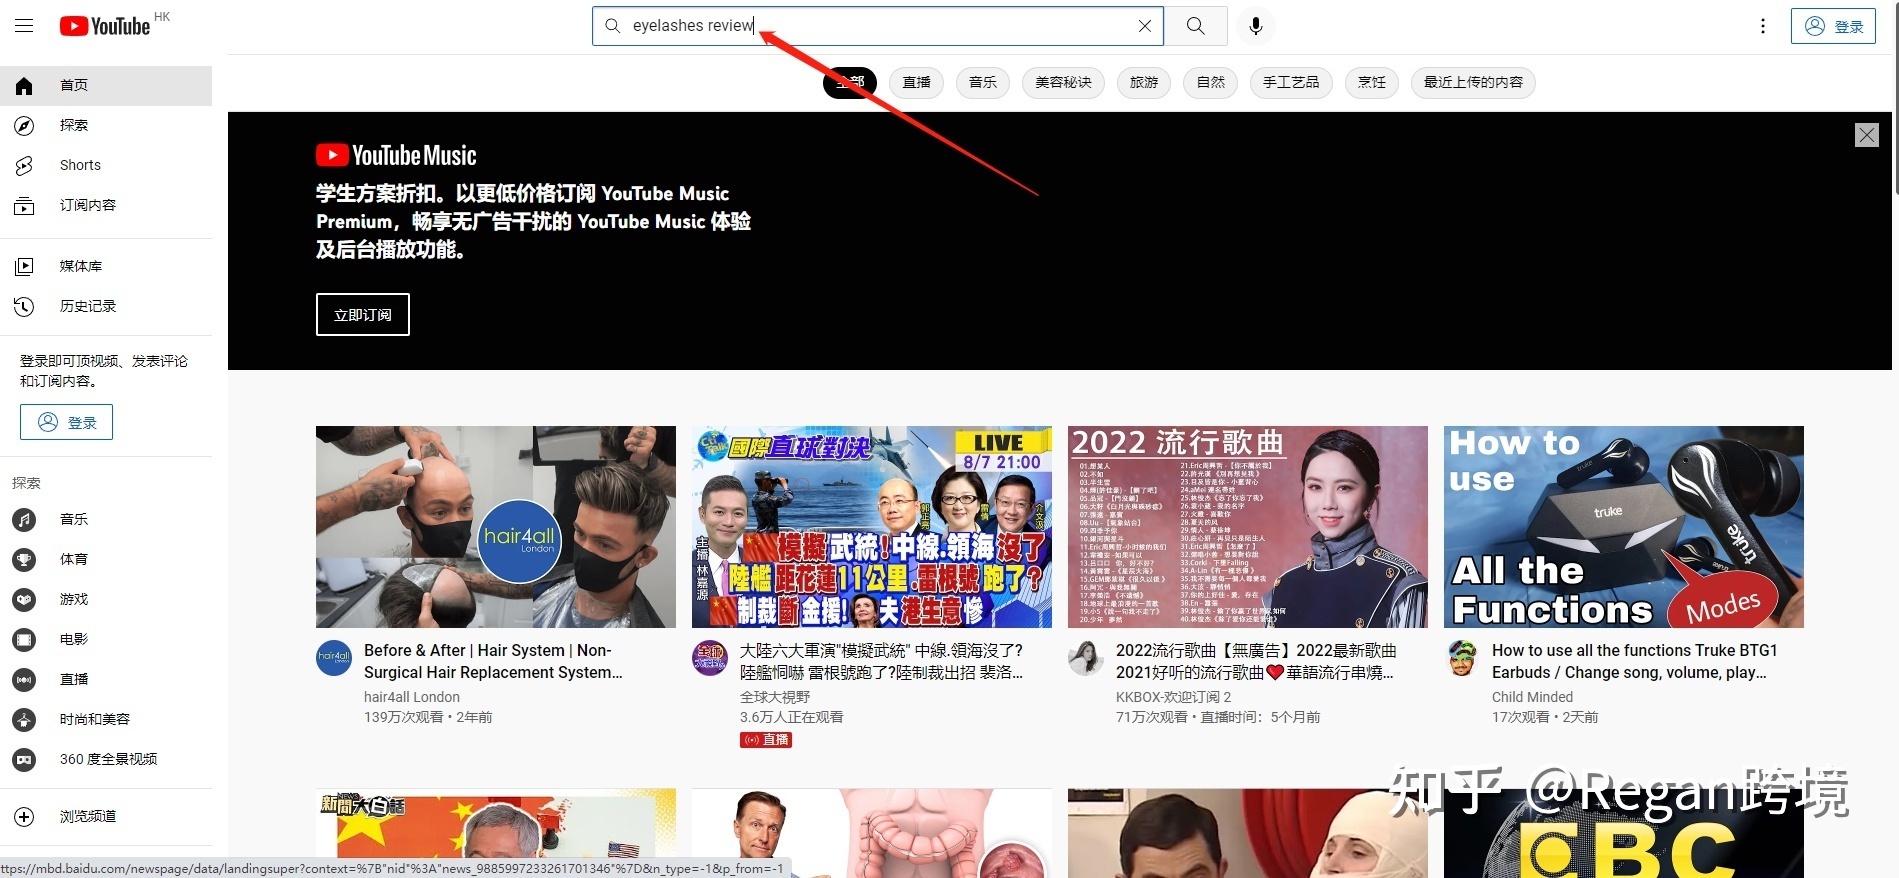Open 时尚和美容 category
The width and height of the screenshot is (1899, 878).
[x=106, y=719]
